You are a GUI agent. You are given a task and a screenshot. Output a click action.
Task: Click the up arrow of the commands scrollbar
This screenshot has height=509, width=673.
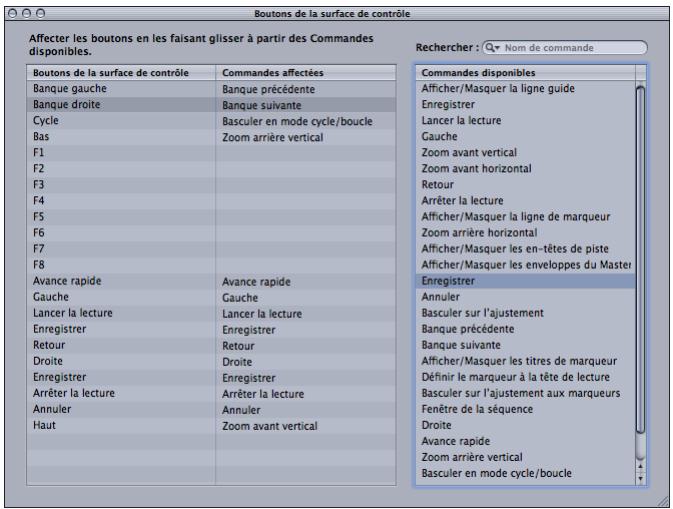pyautogui.click(x=640, y=467)
